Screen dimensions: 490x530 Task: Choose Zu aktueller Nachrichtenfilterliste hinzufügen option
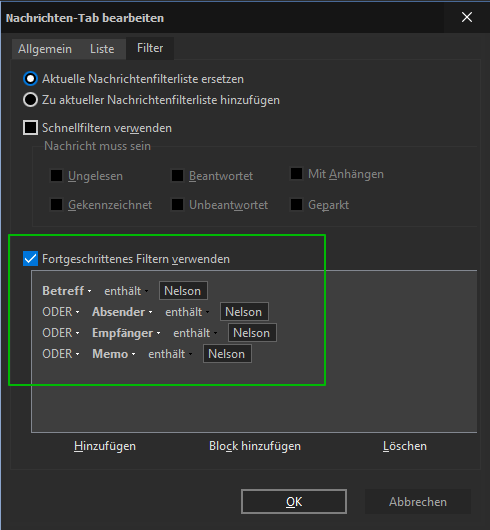click(x=30, y=100)
